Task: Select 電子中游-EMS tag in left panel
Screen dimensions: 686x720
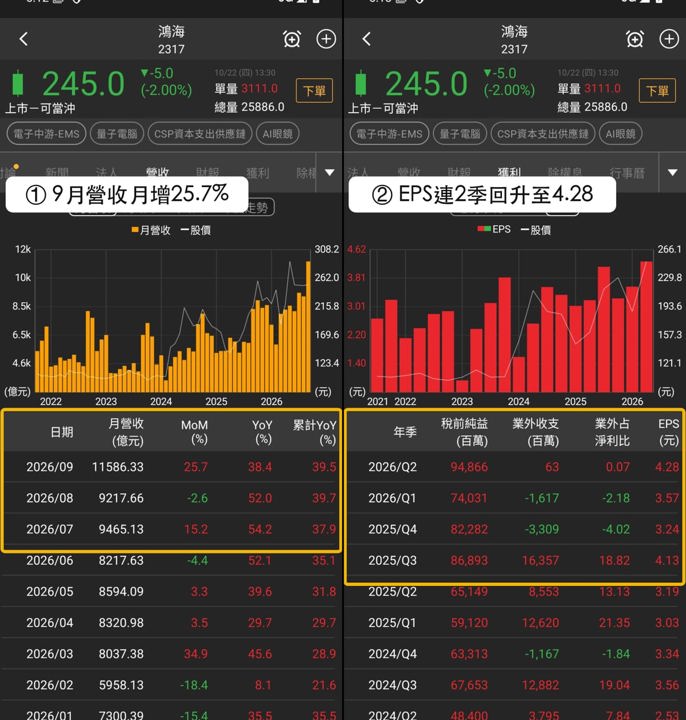Action: point(46,134)
